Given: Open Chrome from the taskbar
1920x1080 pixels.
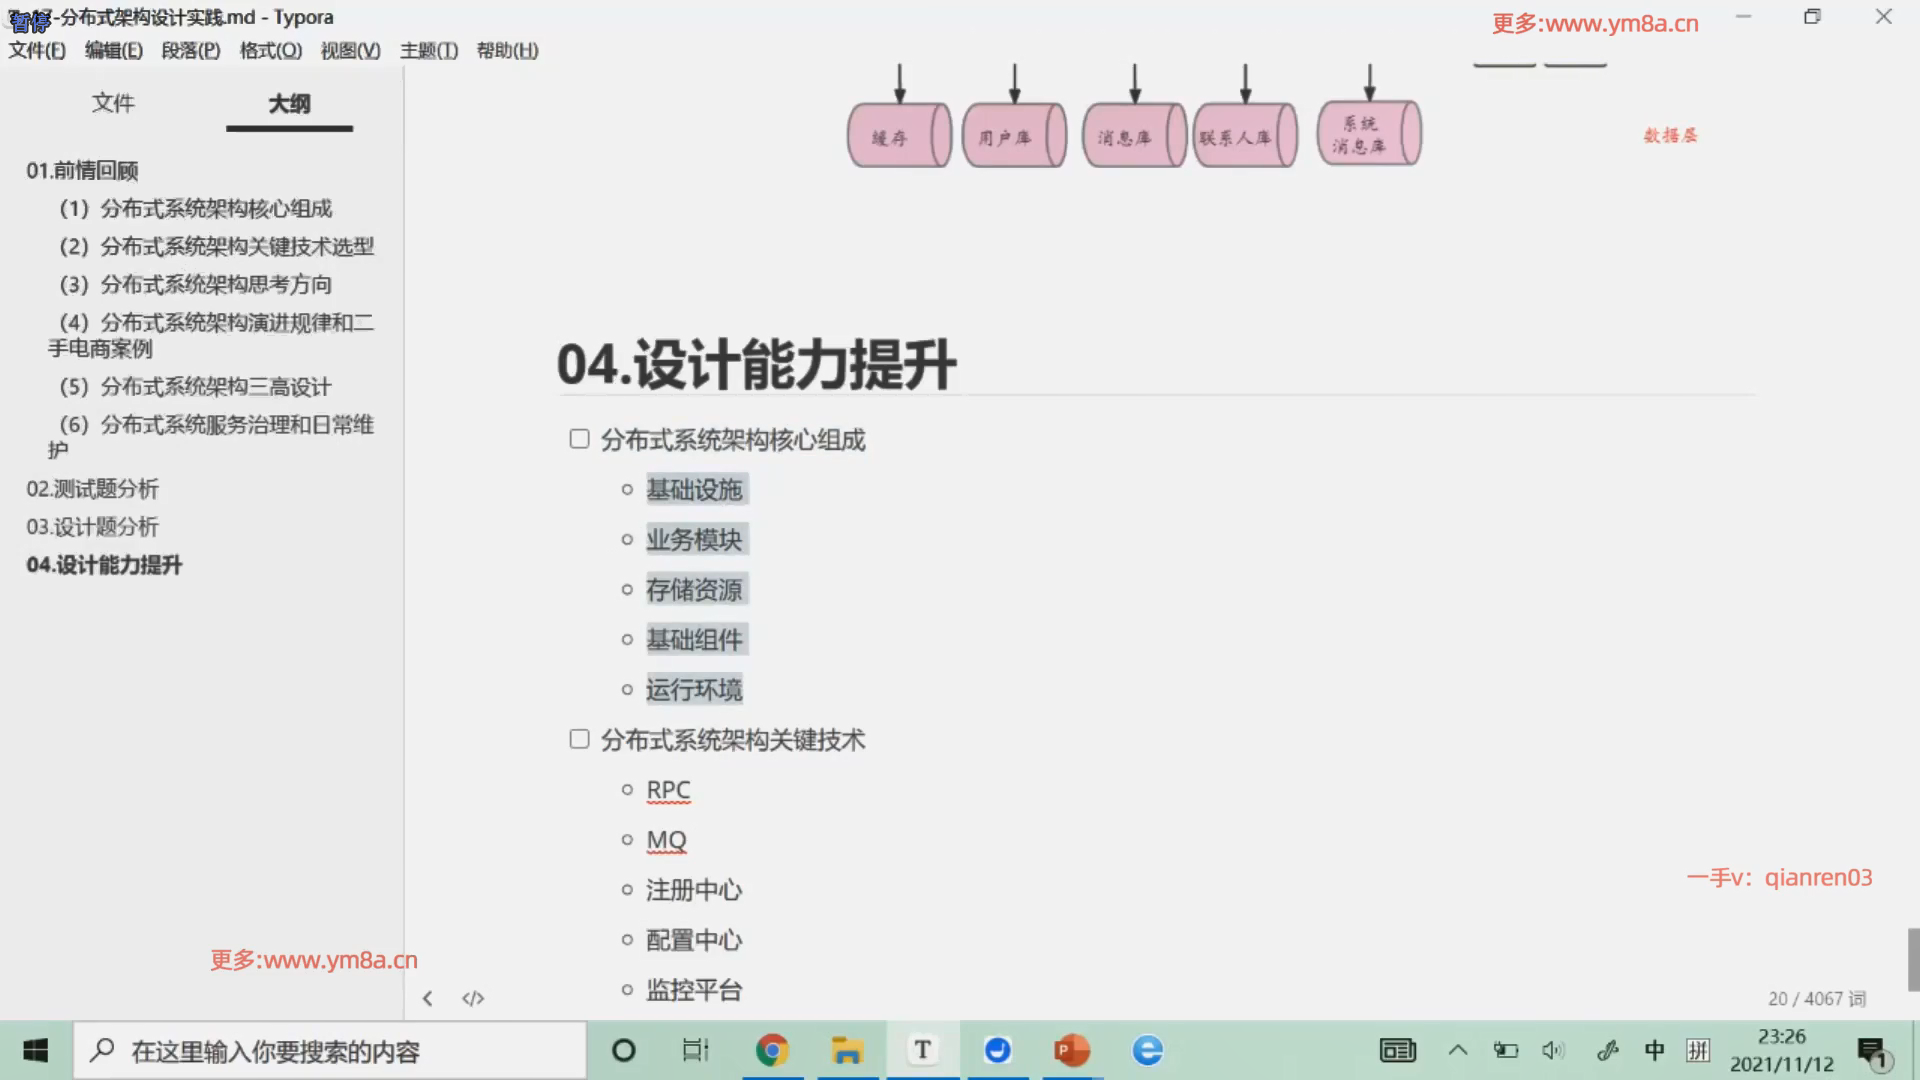Looking at the screenshot, I should [x=772, y=1050].
